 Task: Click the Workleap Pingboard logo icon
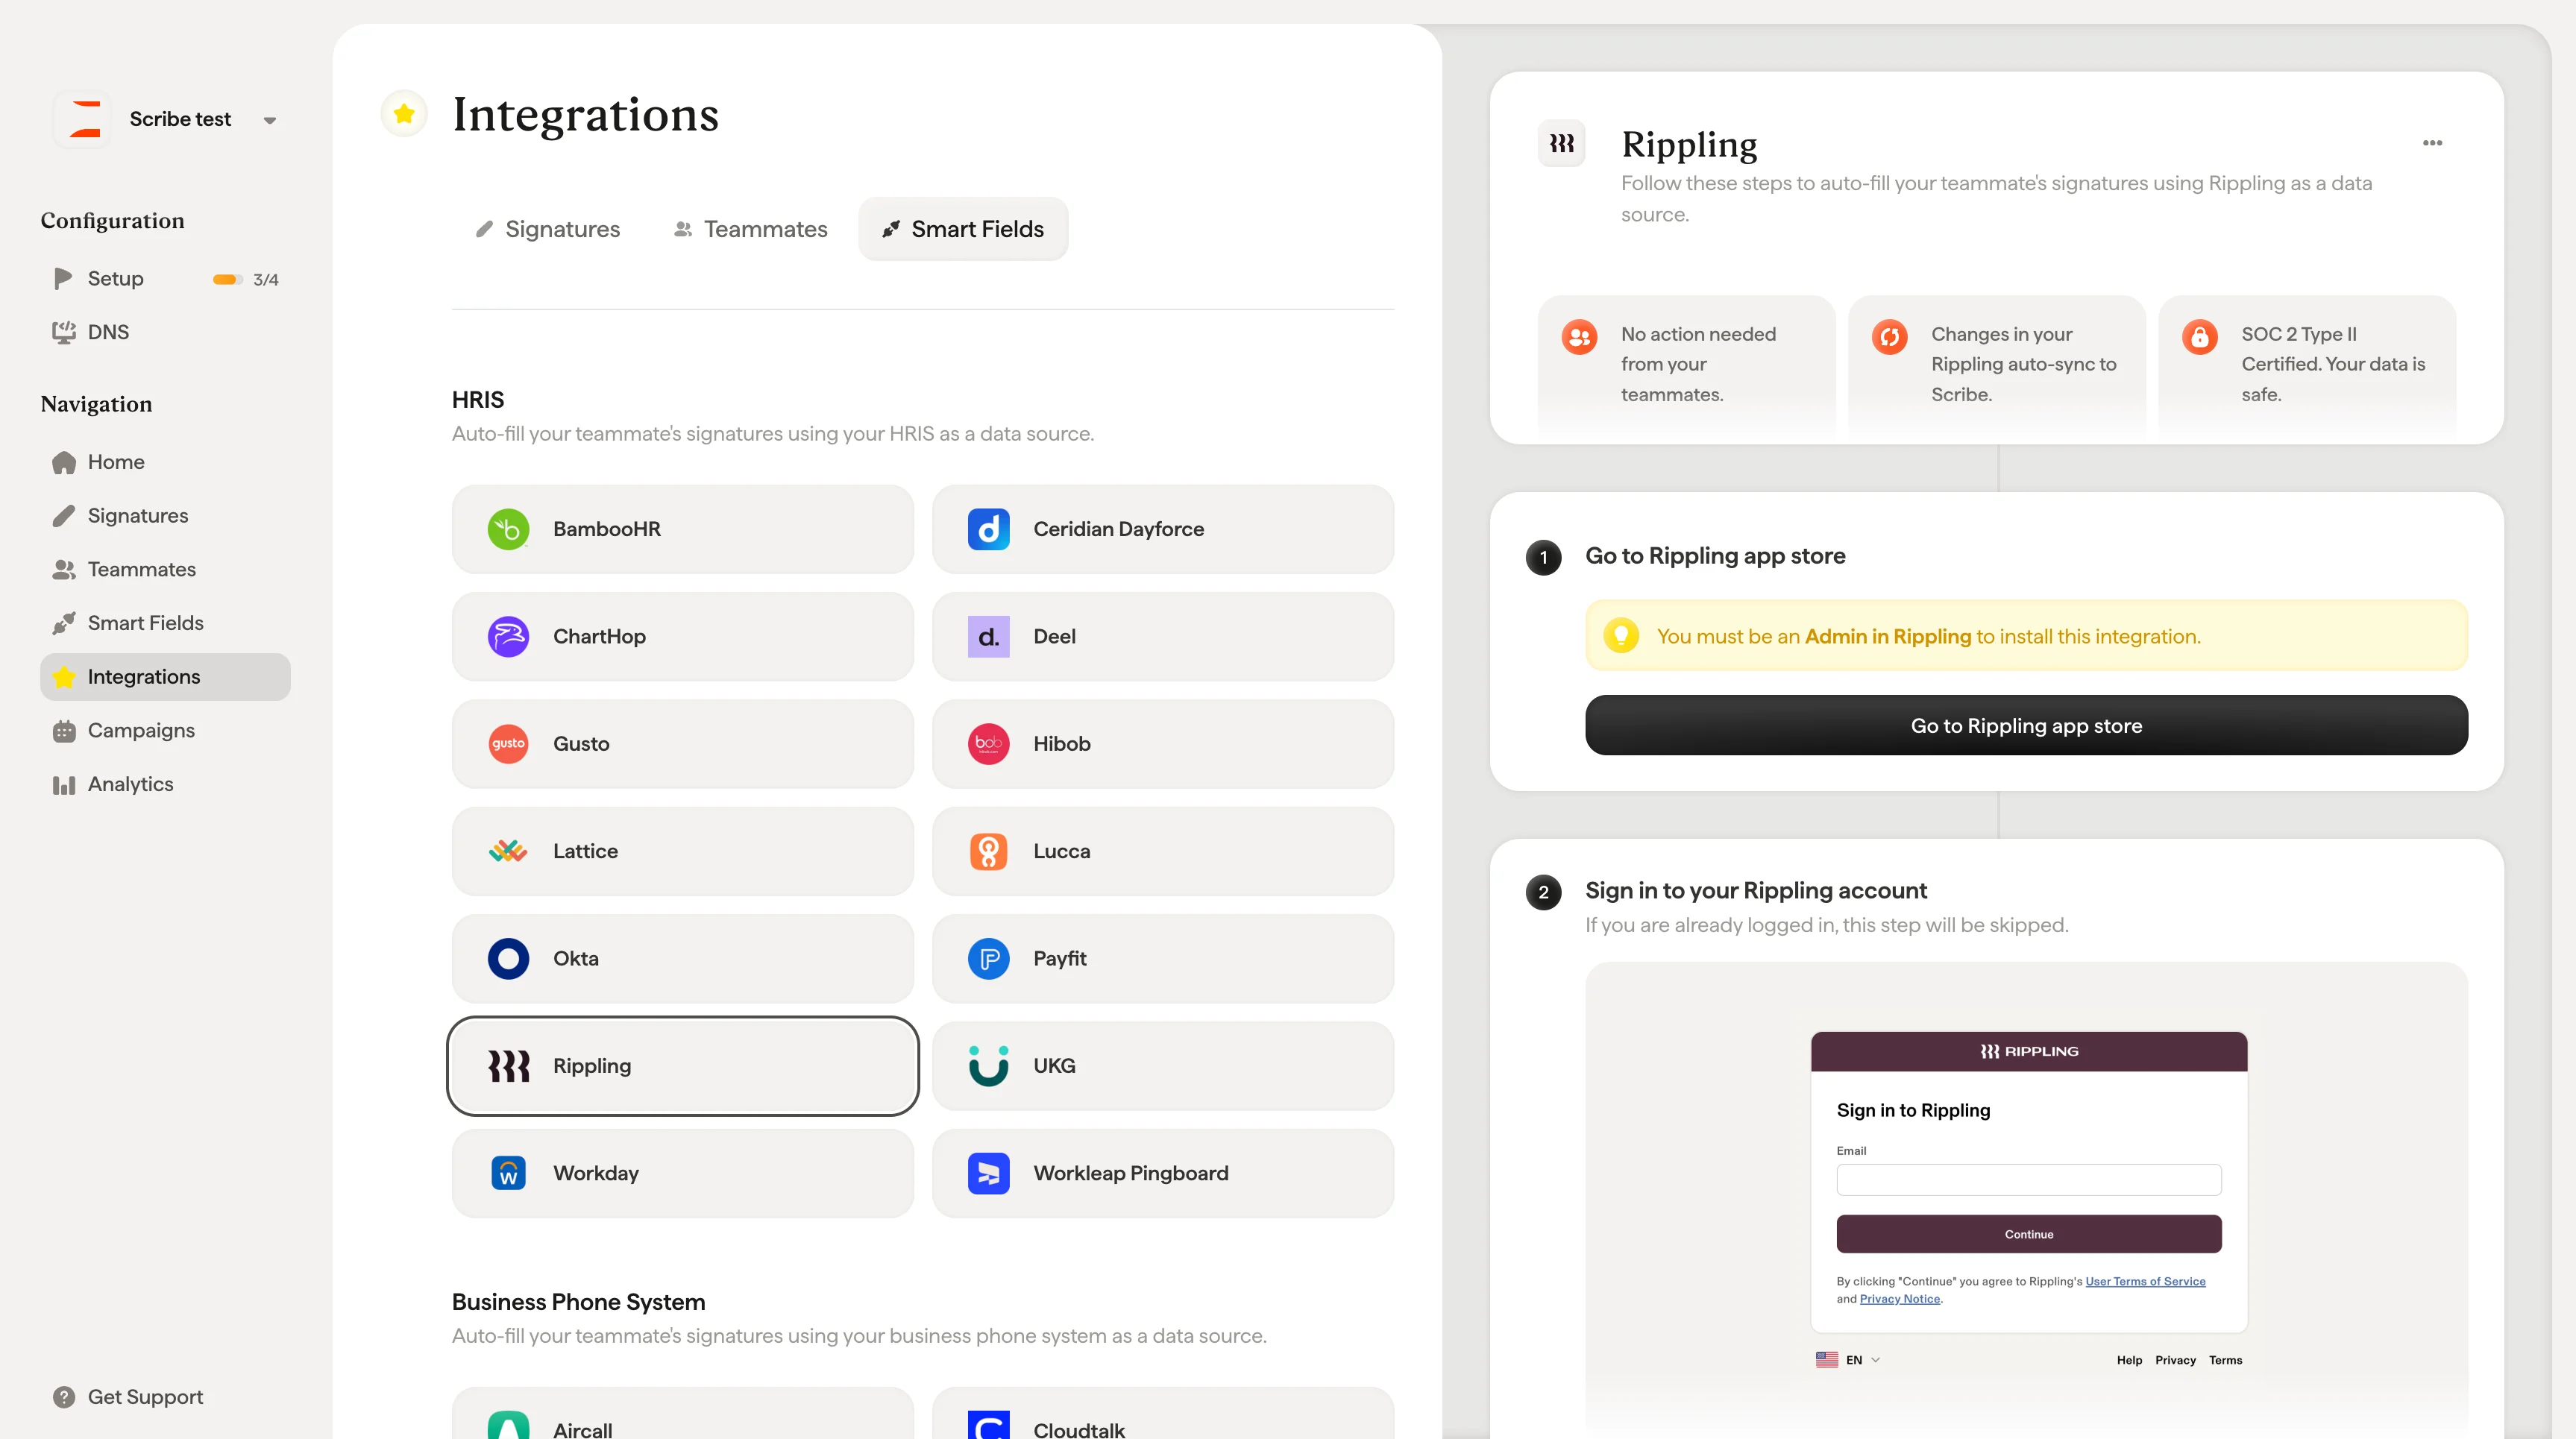(988, 1173)
